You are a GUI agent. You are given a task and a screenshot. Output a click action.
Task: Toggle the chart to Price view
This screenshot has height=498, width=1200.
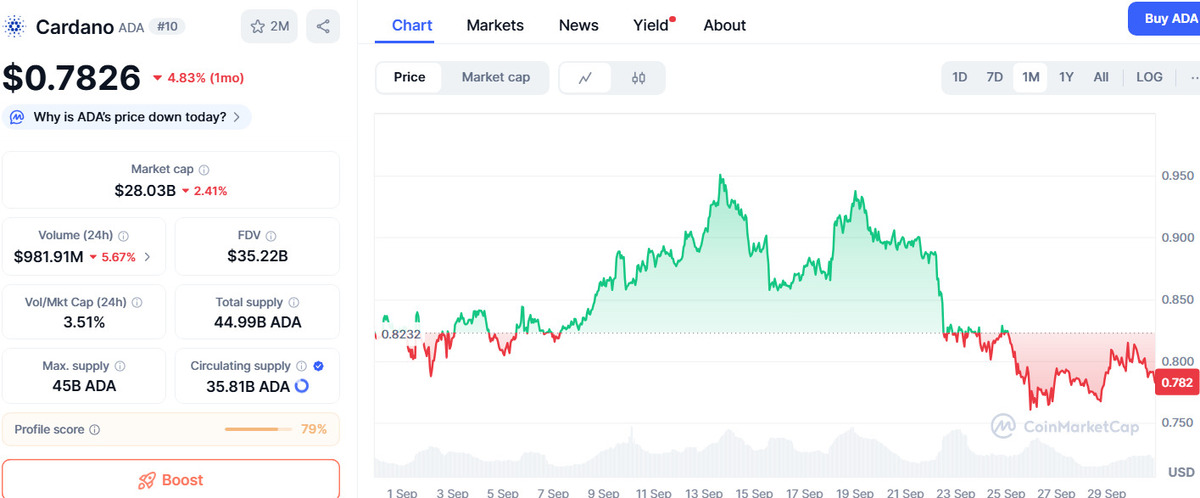409,77
